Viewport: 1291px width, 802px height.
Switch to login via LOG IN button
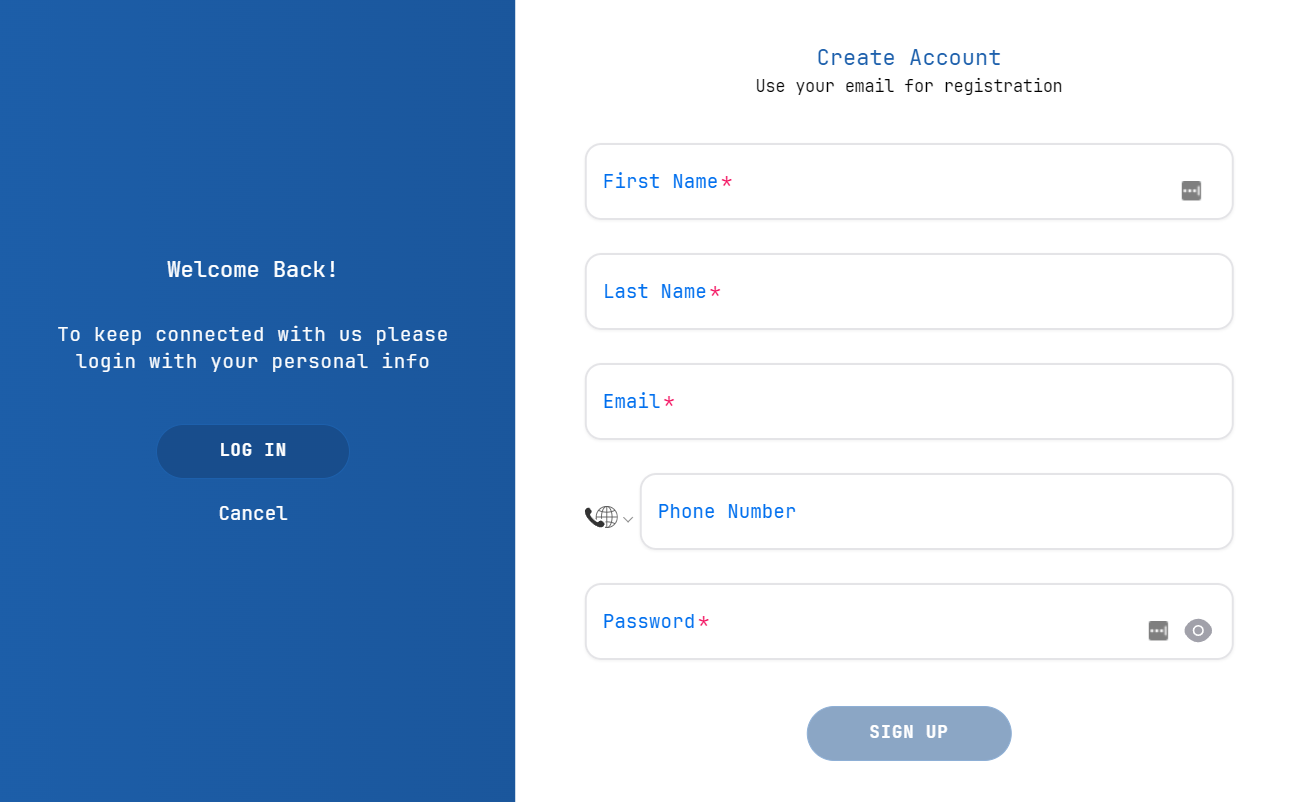tap(253, 451)
